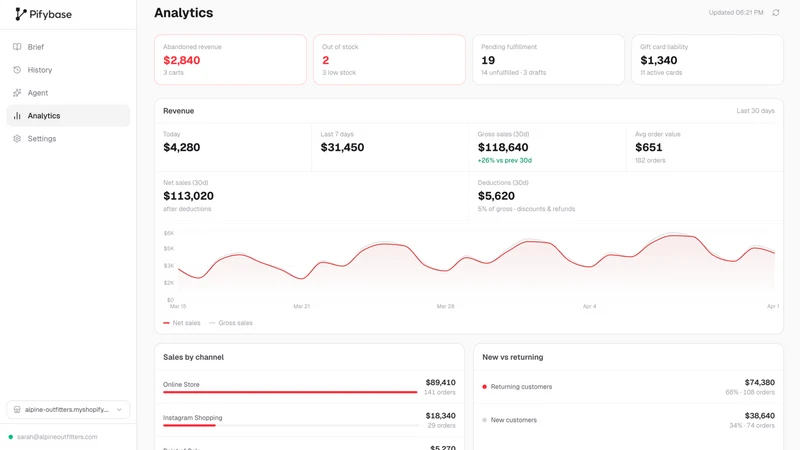Click the gray New customers dot
Image resolution: width=800 pixels, height=450 pixels.
(x=484, y=420)
